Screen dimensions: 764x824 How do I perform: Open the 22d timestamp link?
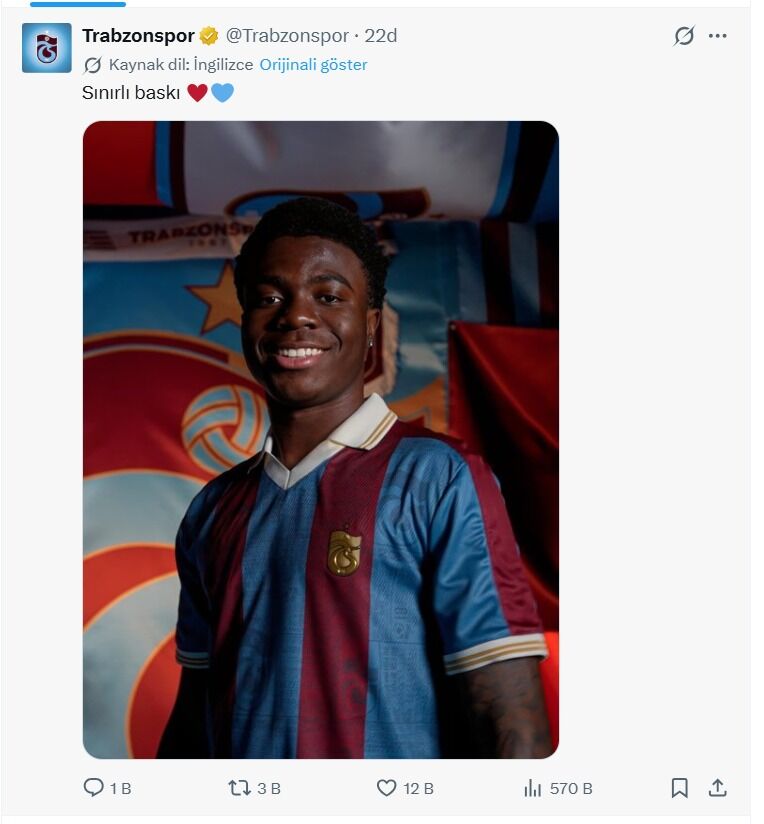381,36
